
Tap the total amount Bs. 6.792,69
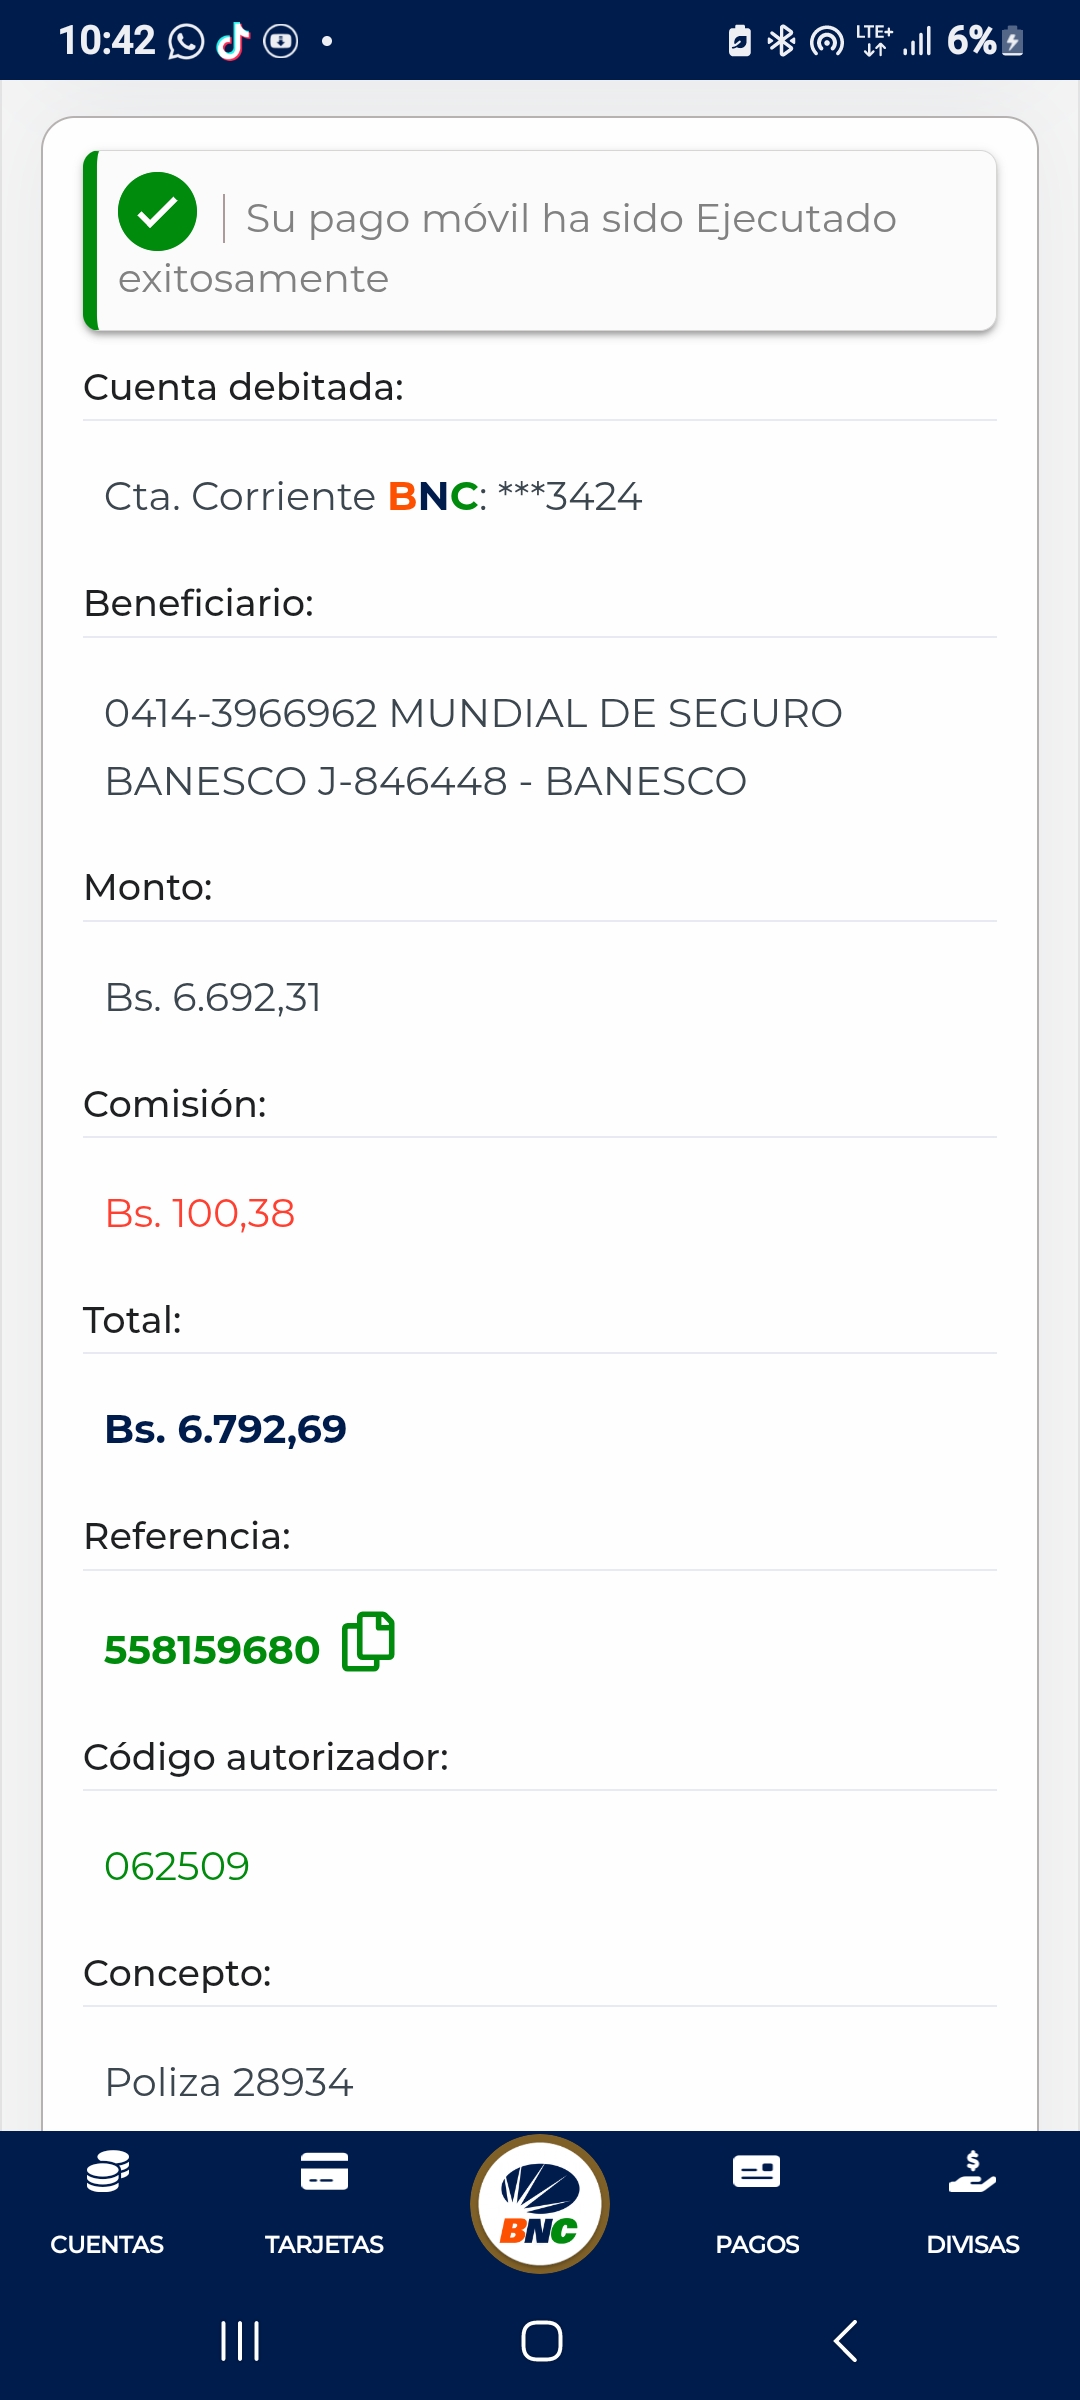tap(226, 1430)
